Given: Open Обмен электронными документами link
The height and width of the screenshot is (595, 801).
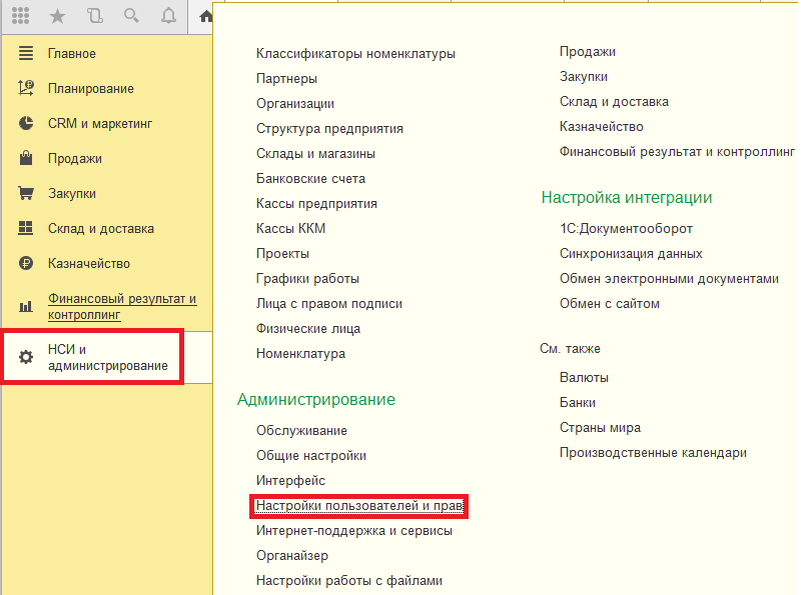Looking at the screenshot, I should click(x=669, y=279).
